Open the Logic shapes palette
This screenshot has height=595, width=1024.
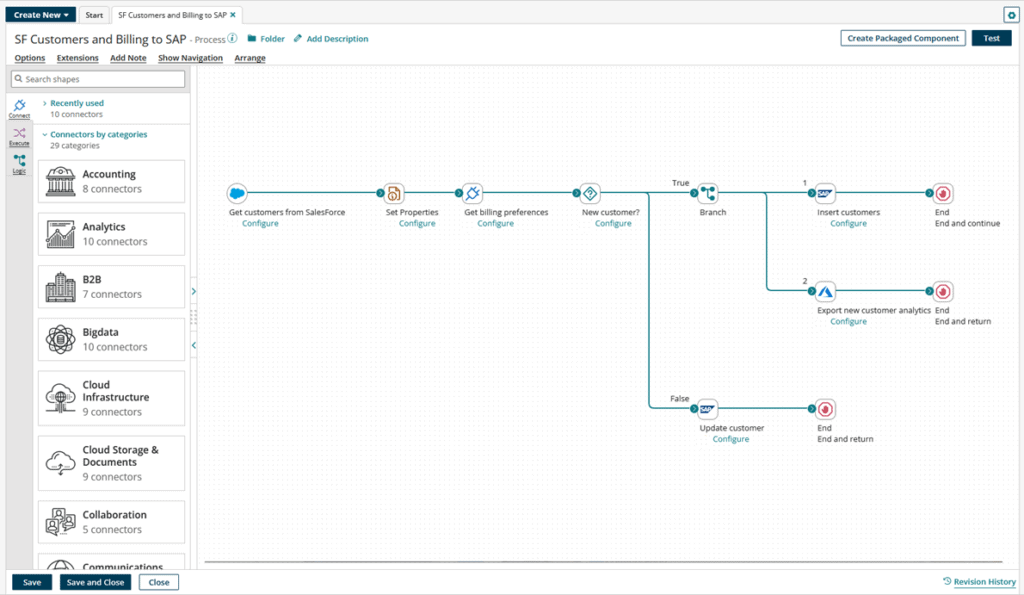click(20, 164)
